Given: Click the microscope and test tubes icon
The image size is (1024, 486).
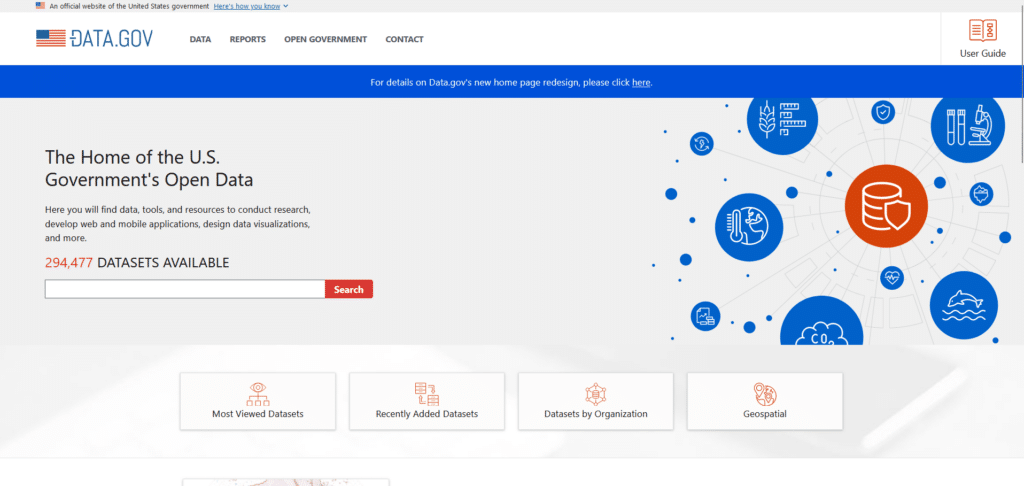Looking at the screenshot, I should (967, 126).
